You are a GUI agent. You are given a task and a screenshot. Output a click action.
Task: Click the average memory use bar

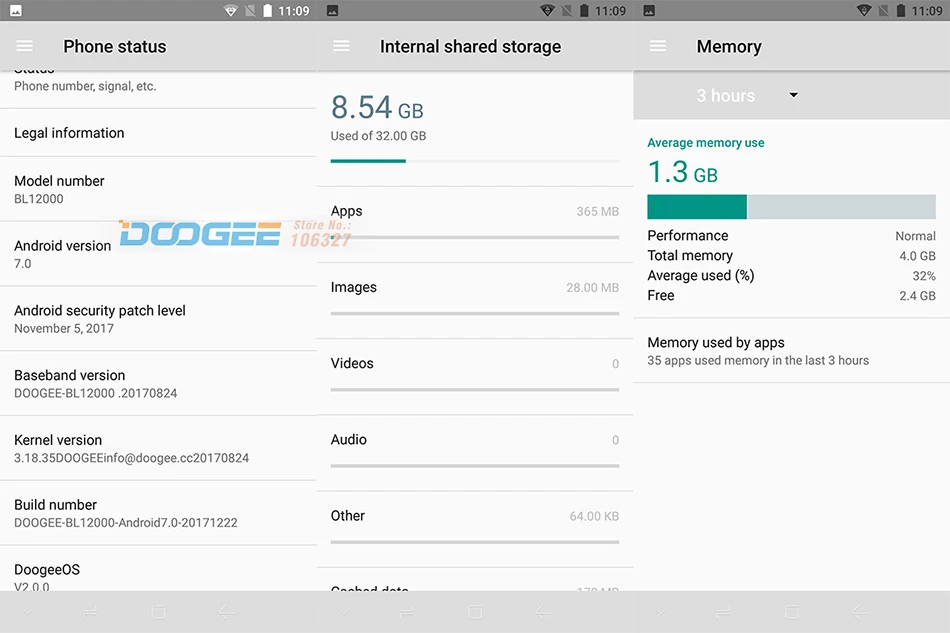tap(791, 207)
